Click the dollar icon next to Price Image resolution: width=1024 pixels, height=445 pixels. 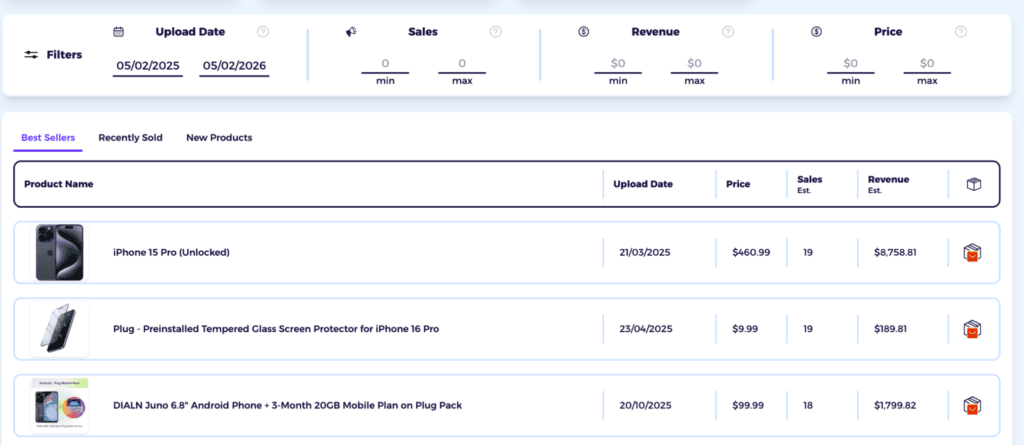pos(816,31)
